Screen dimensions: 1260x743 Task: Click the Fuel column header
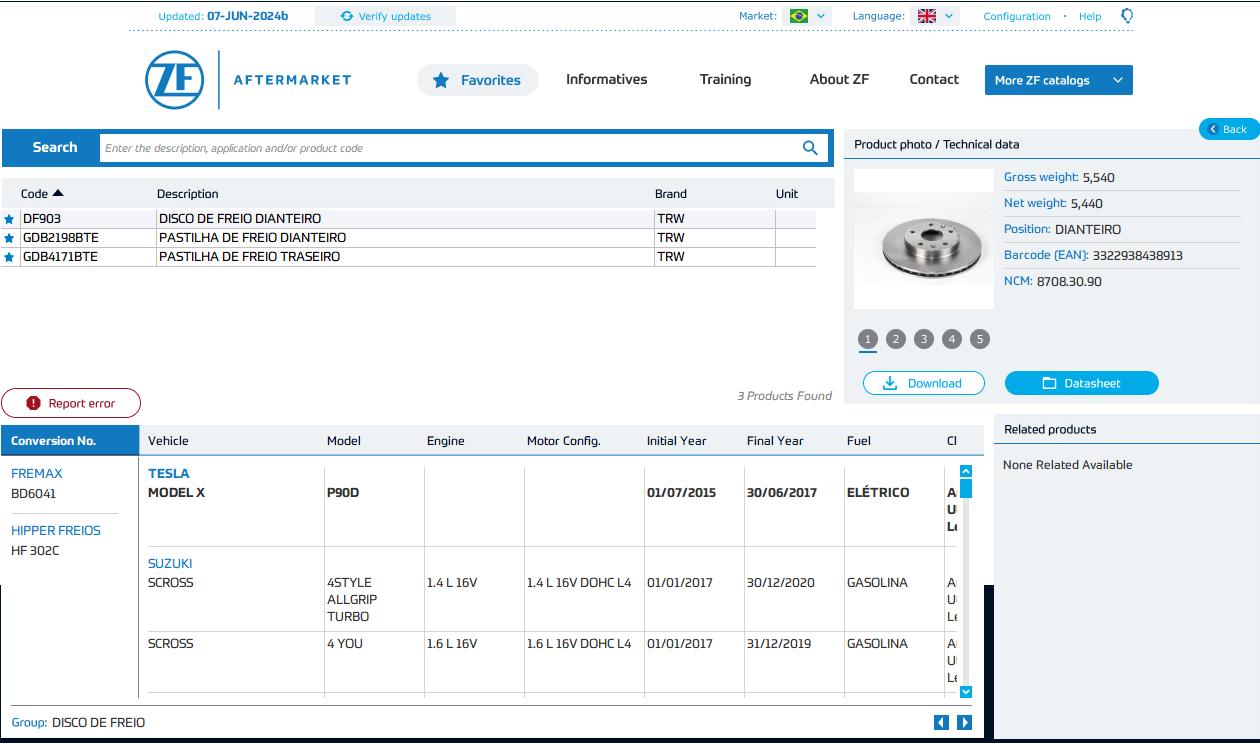tap(859, 441)
